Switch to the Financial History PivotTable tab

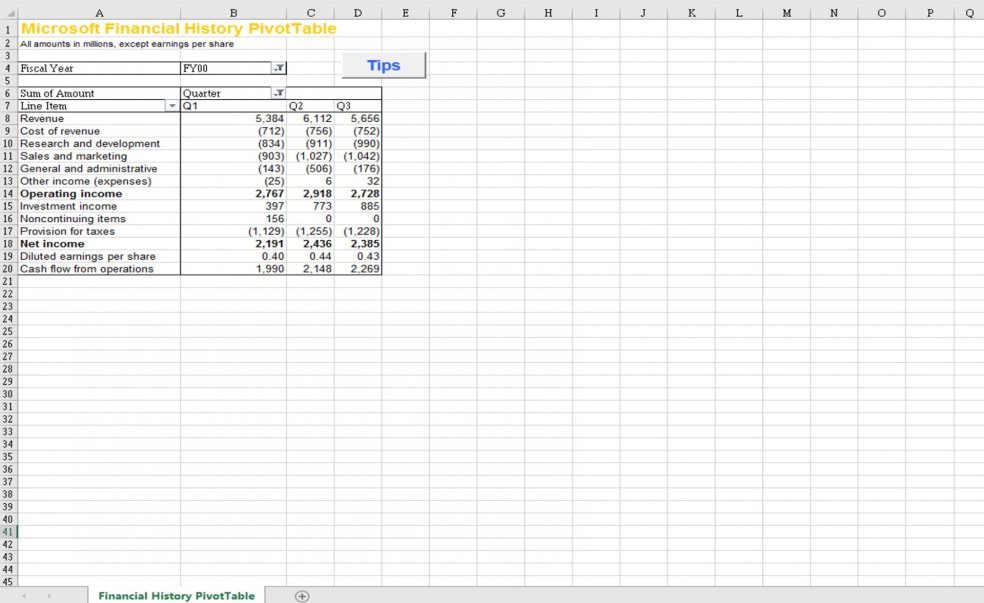click(x=176, y=595)
